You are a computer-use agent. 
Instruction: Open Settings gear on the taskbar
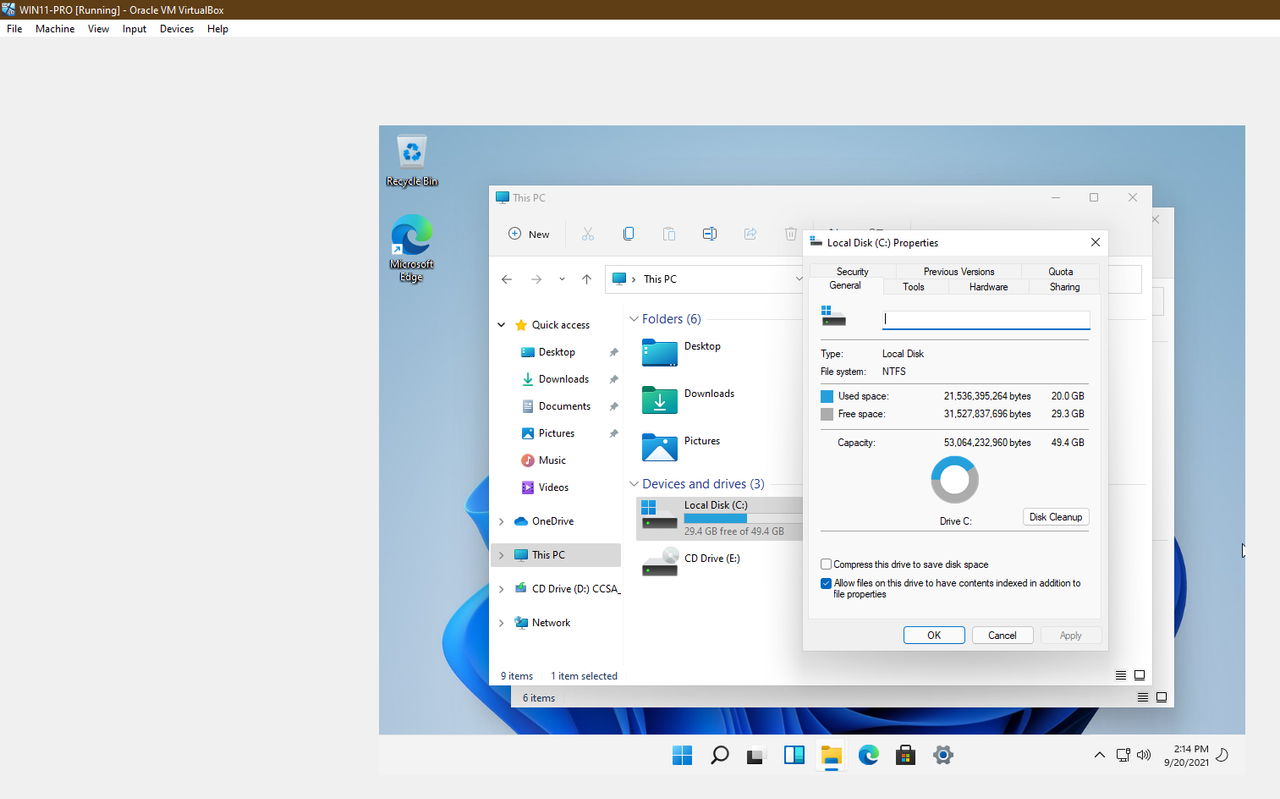click(x=942, y=755)
